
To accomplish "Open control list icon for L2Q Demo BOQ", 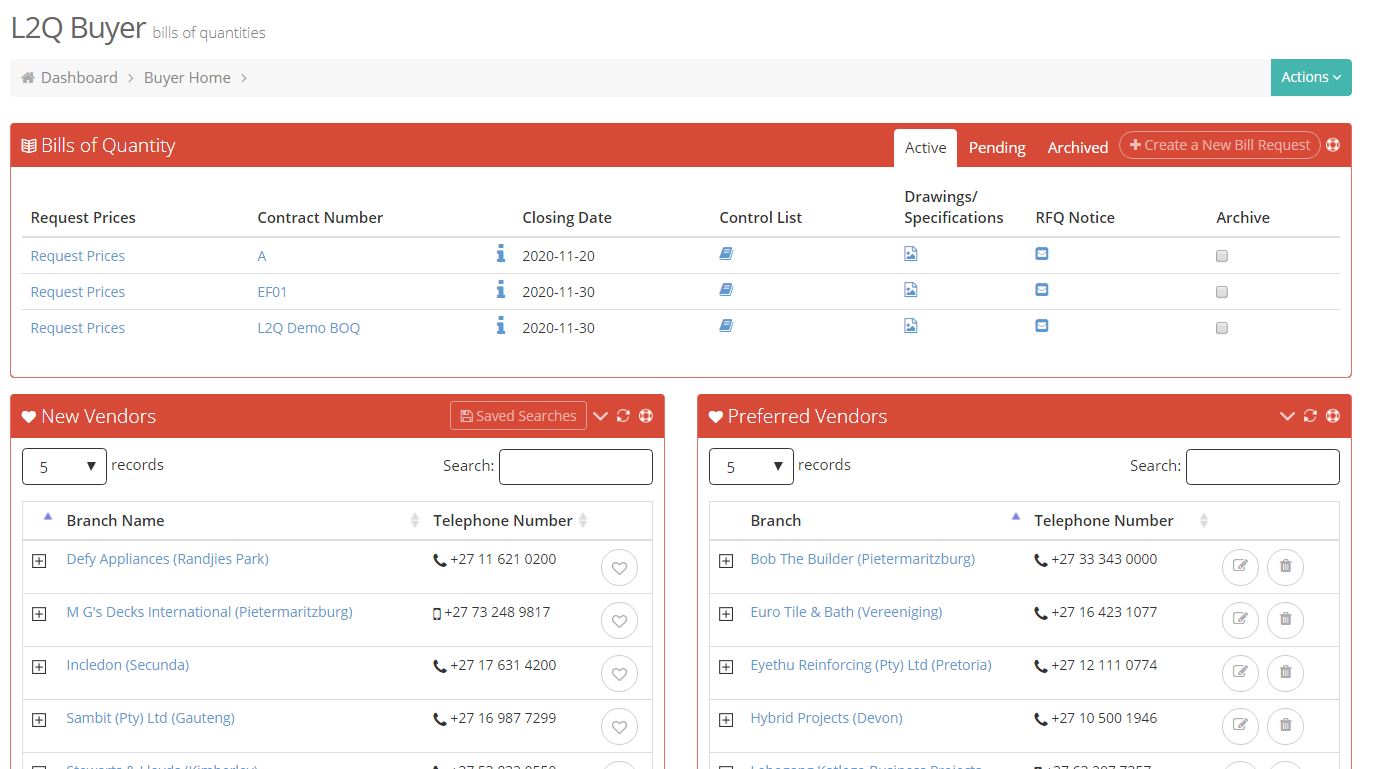I will [726, 326].
